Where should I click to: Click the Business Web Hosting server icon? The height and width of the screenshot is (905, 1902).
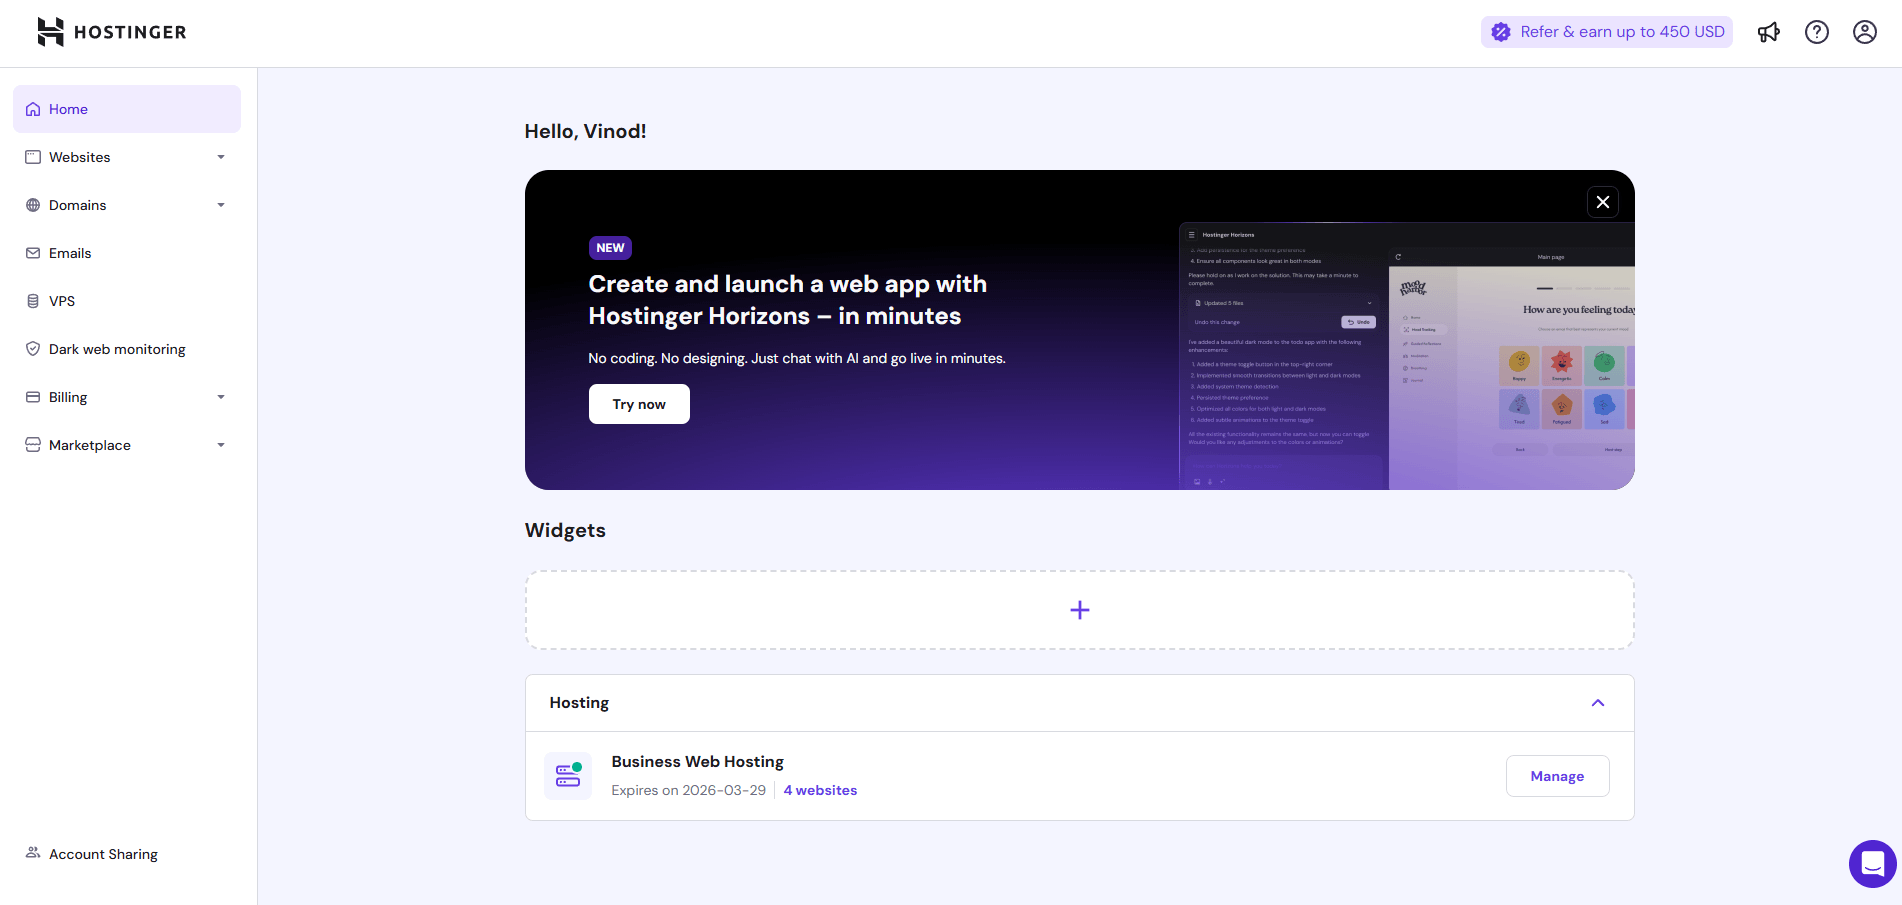568,776
